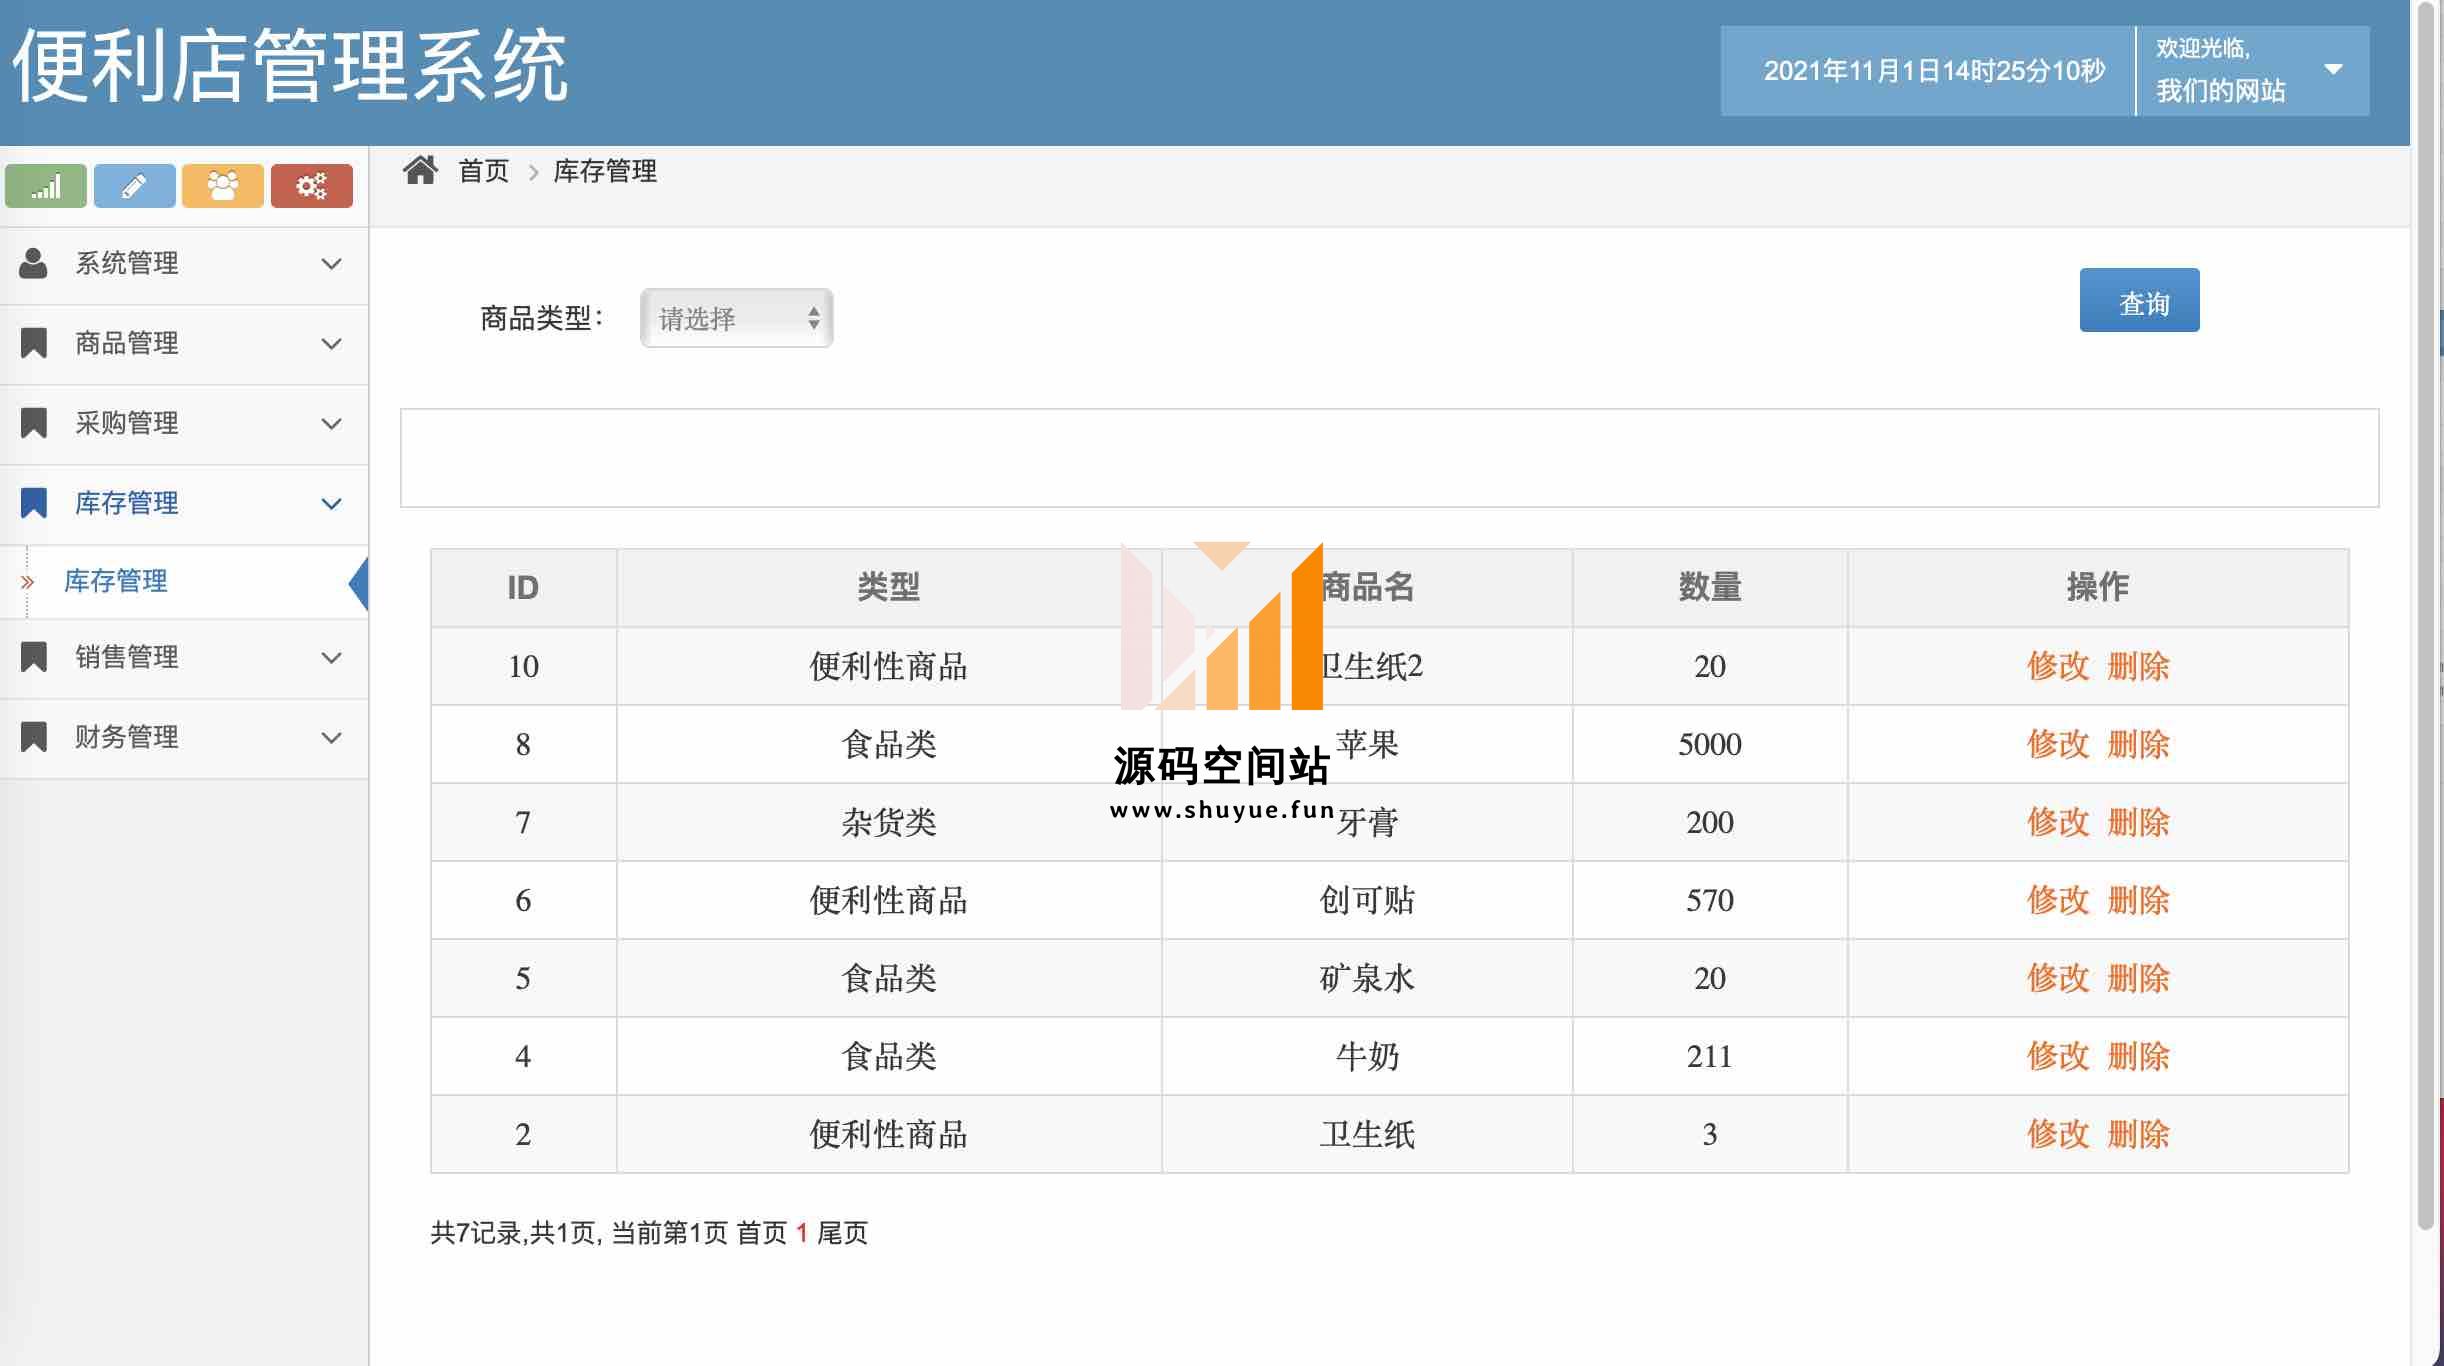Viewport: 2444px width, 1366px height.
Task: Click the bookmark icon beside 销售管理
Action: pos(34,657)
